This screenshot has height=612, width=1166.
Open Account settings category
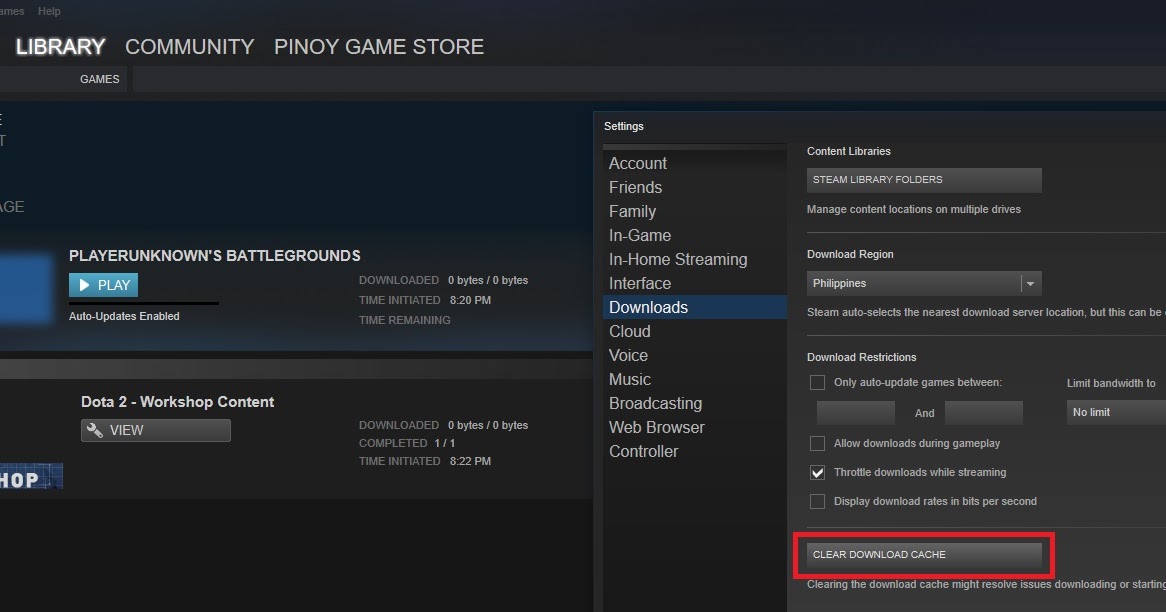[695, 163]
